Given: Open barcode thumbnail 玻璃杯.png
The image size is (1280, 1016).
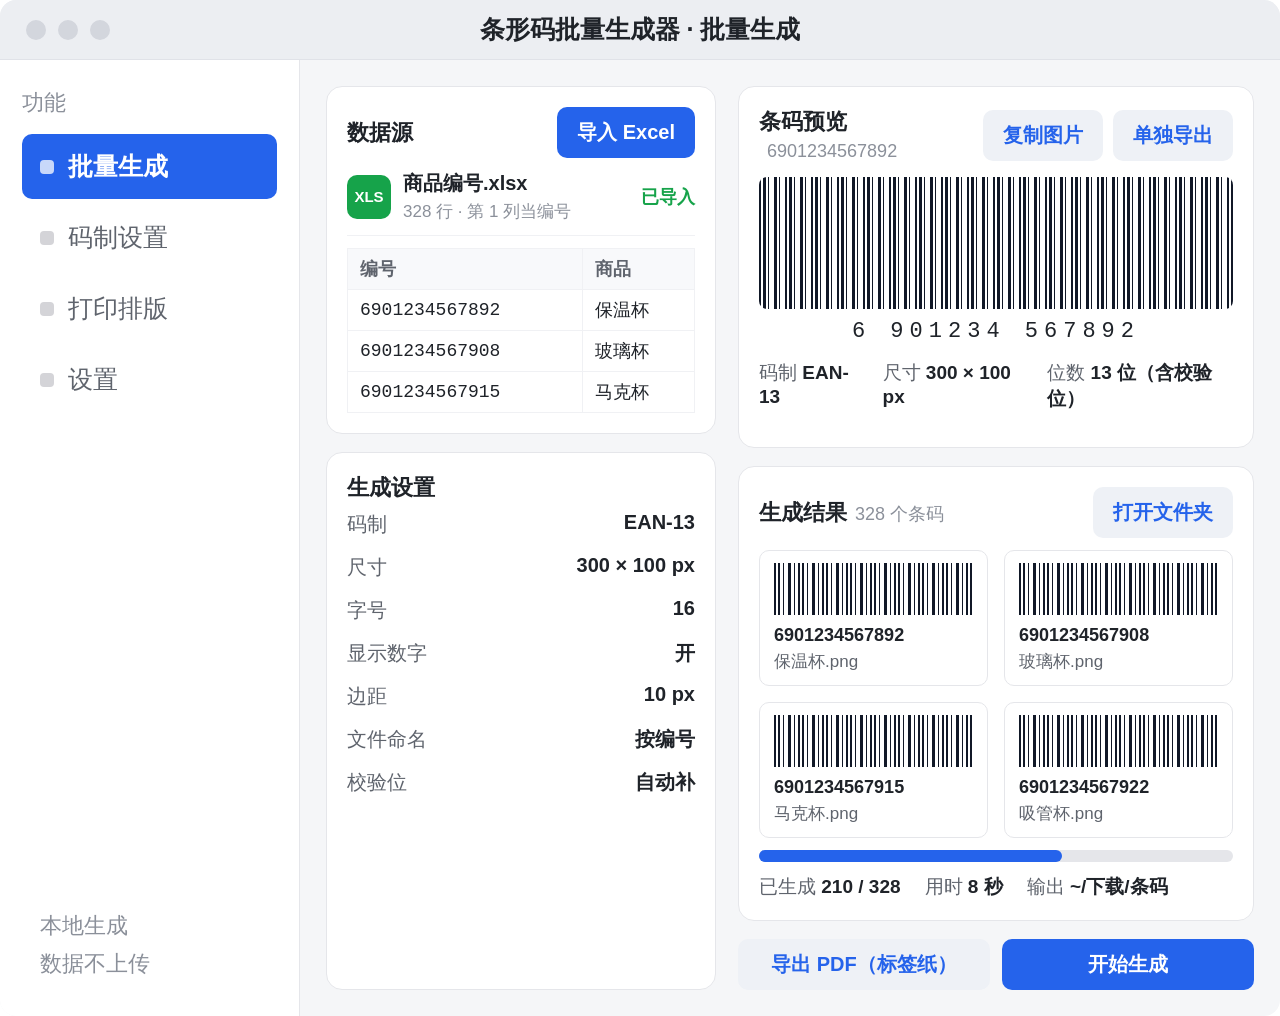Looking at the screenshot, I should [1118, 618].
